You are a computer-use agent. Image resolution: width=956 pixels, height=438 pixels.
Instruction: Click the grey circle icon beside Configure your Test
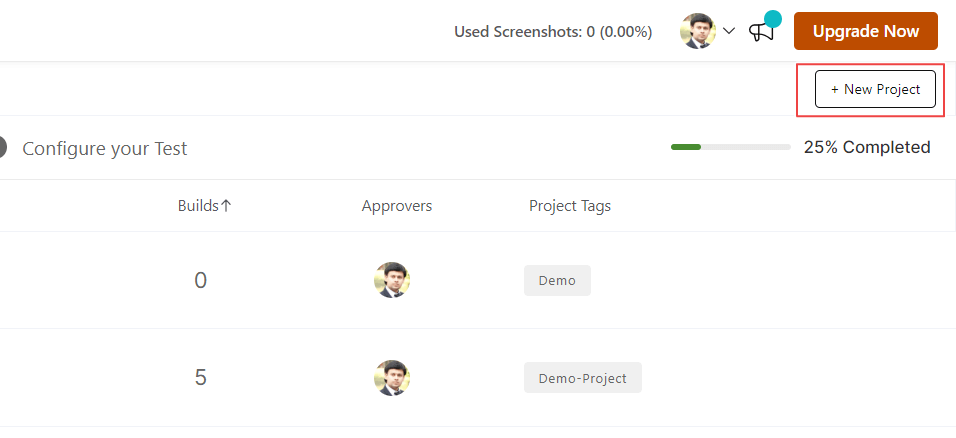(x=2, y=147)
